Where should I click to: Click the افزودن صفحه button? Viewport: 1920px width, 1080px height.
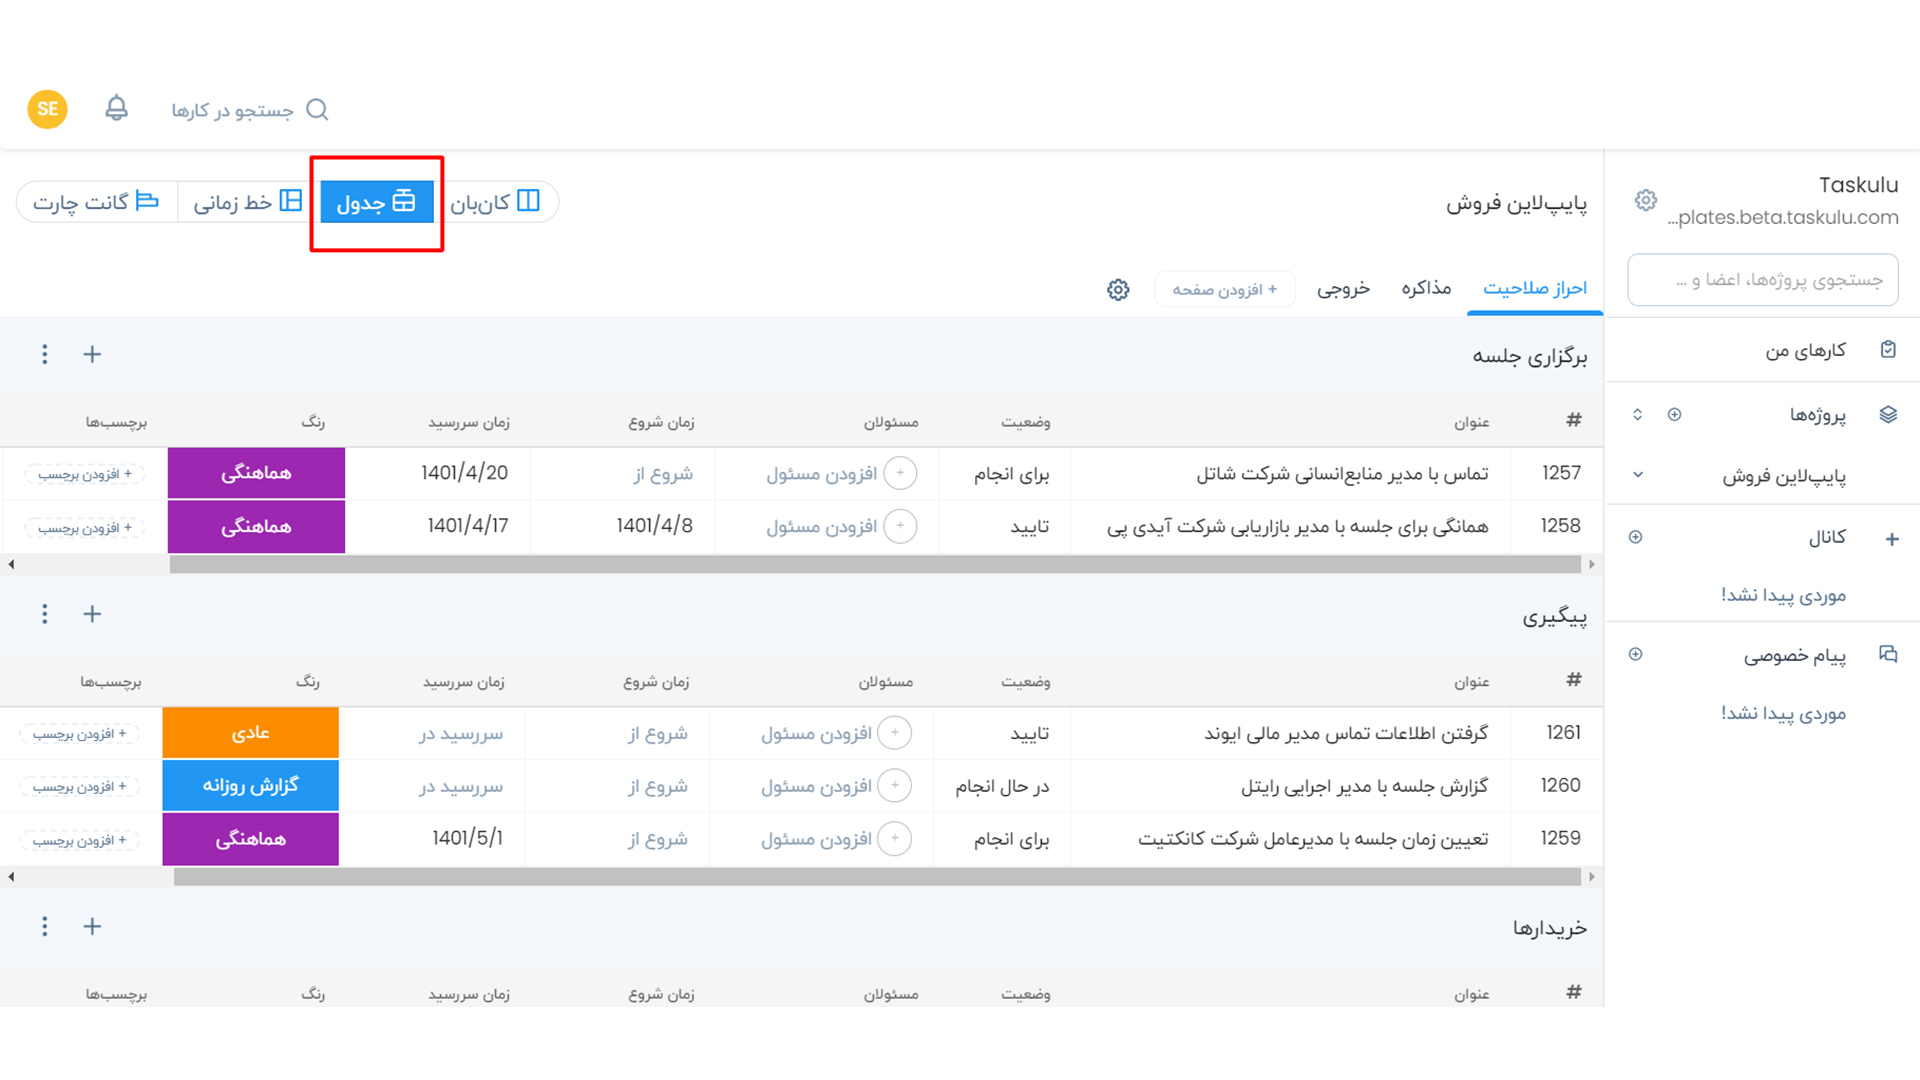click(x=1224, y=289)
